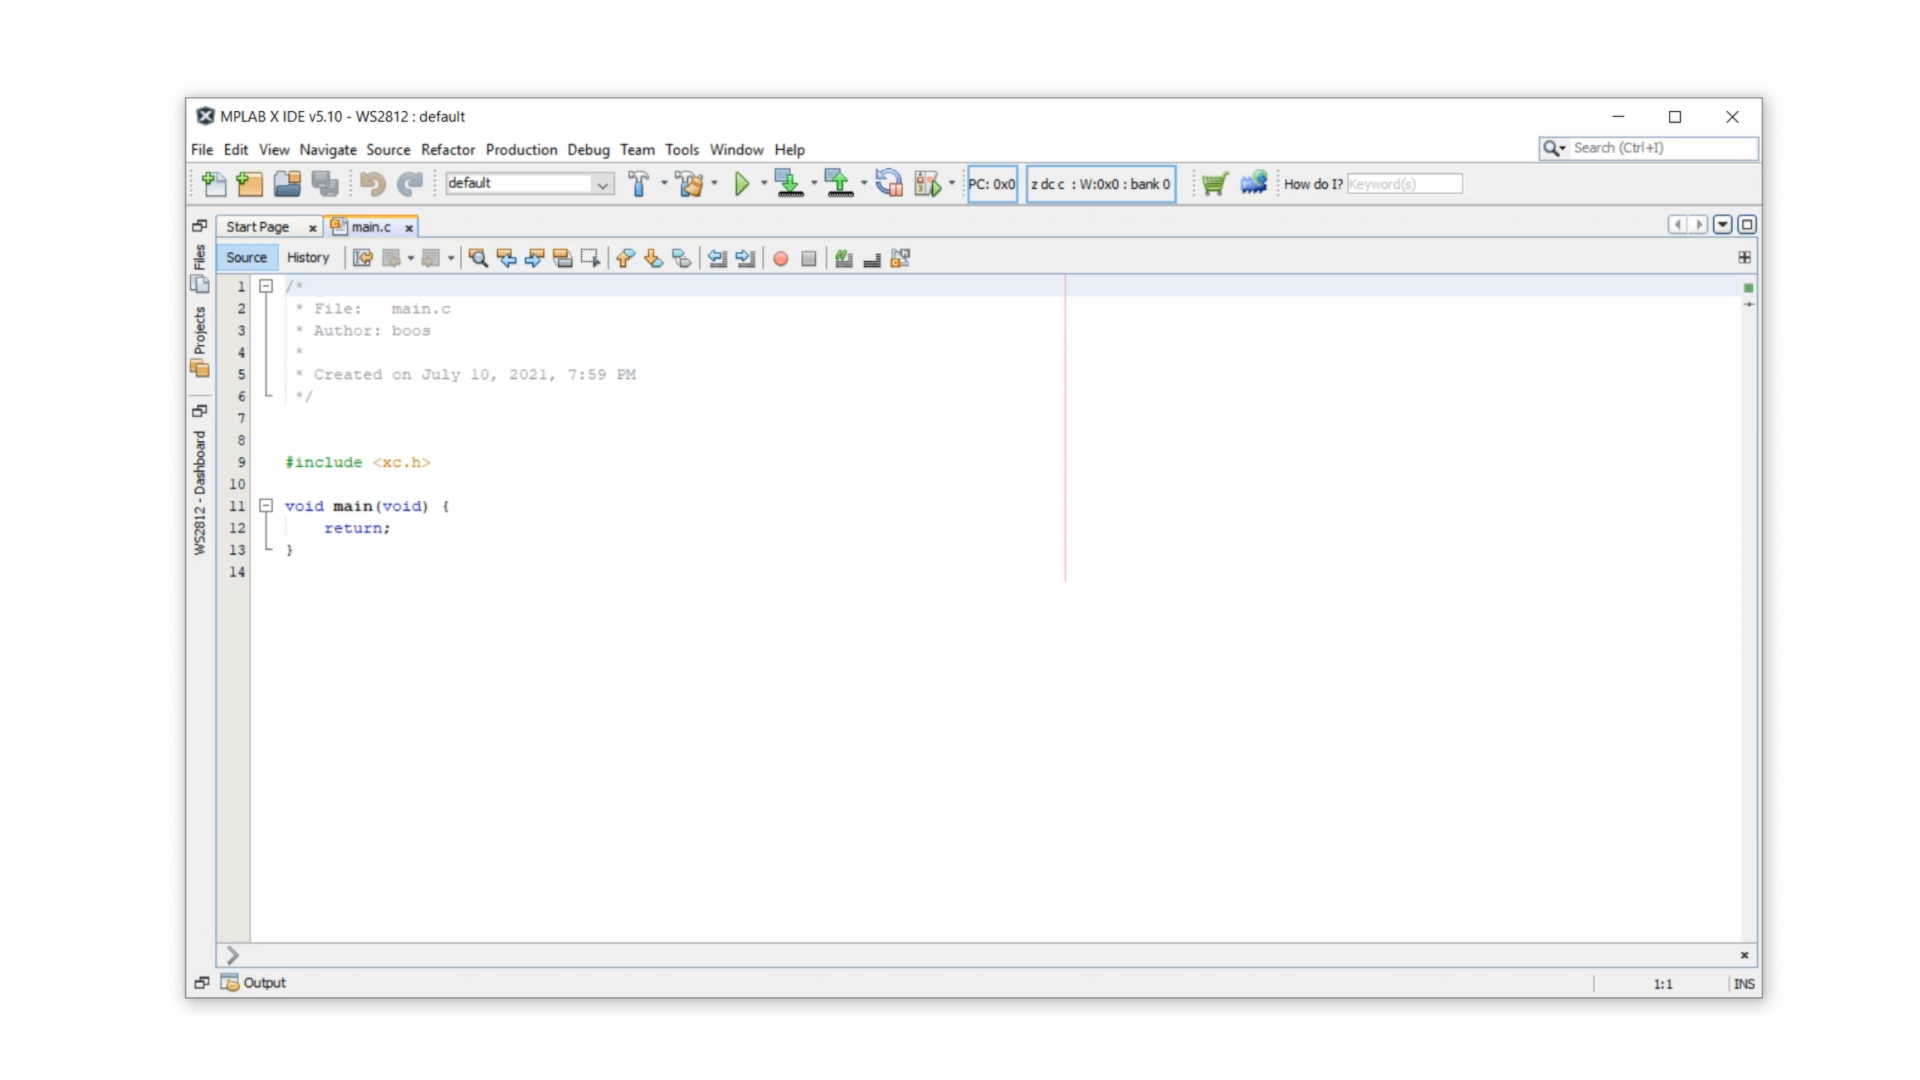Screen dimensions: 1920x1080
Task: Click the Debug Project icon
Action: 927,183
